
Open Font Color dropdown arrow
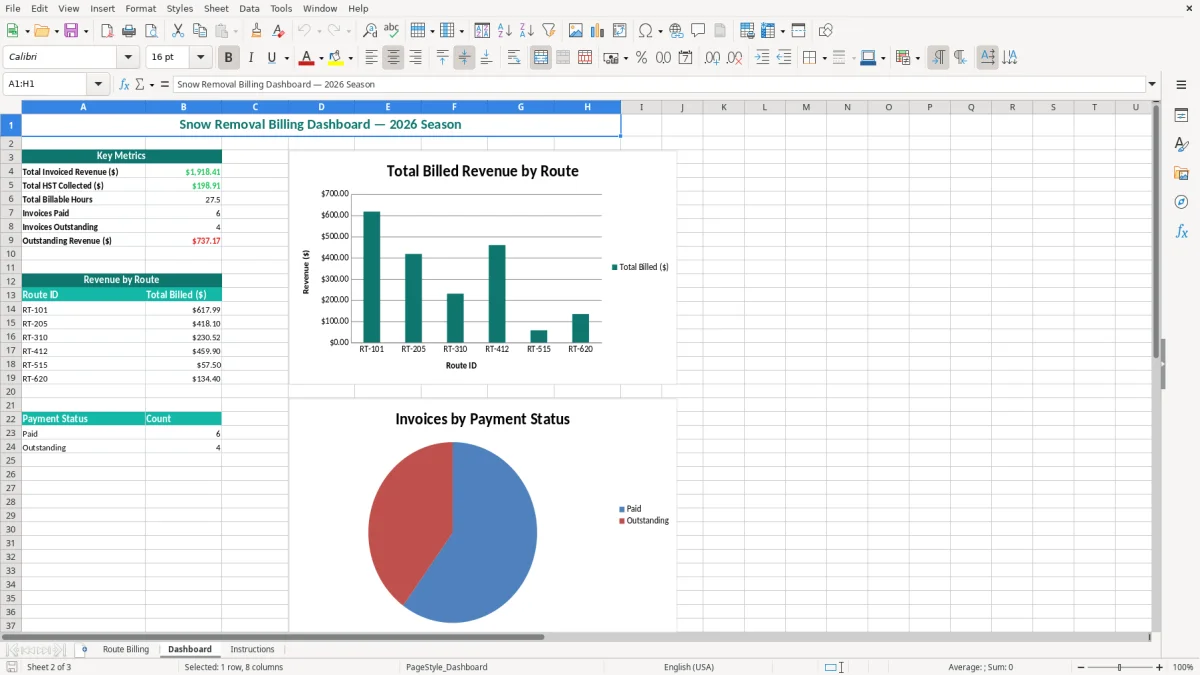click(x=321, y=58)
